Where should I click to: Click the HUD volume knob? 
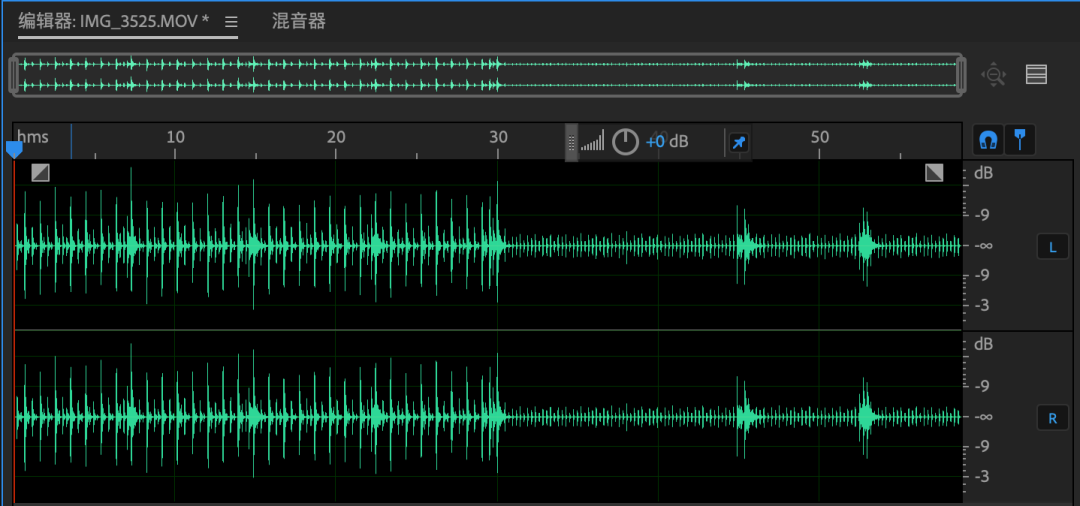[x=625, y=142]
